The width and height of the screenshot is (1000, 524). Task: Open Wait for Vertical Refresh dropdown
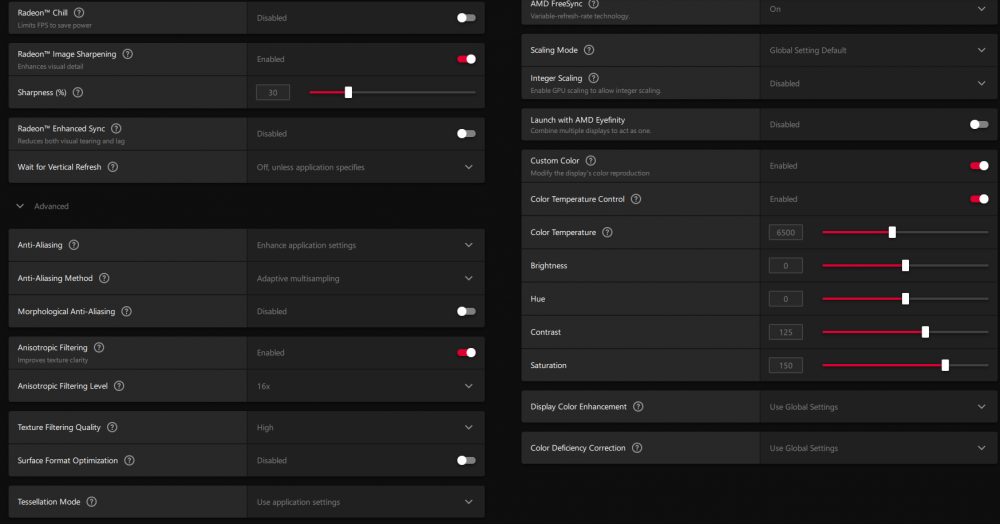(x=469, y=167)
